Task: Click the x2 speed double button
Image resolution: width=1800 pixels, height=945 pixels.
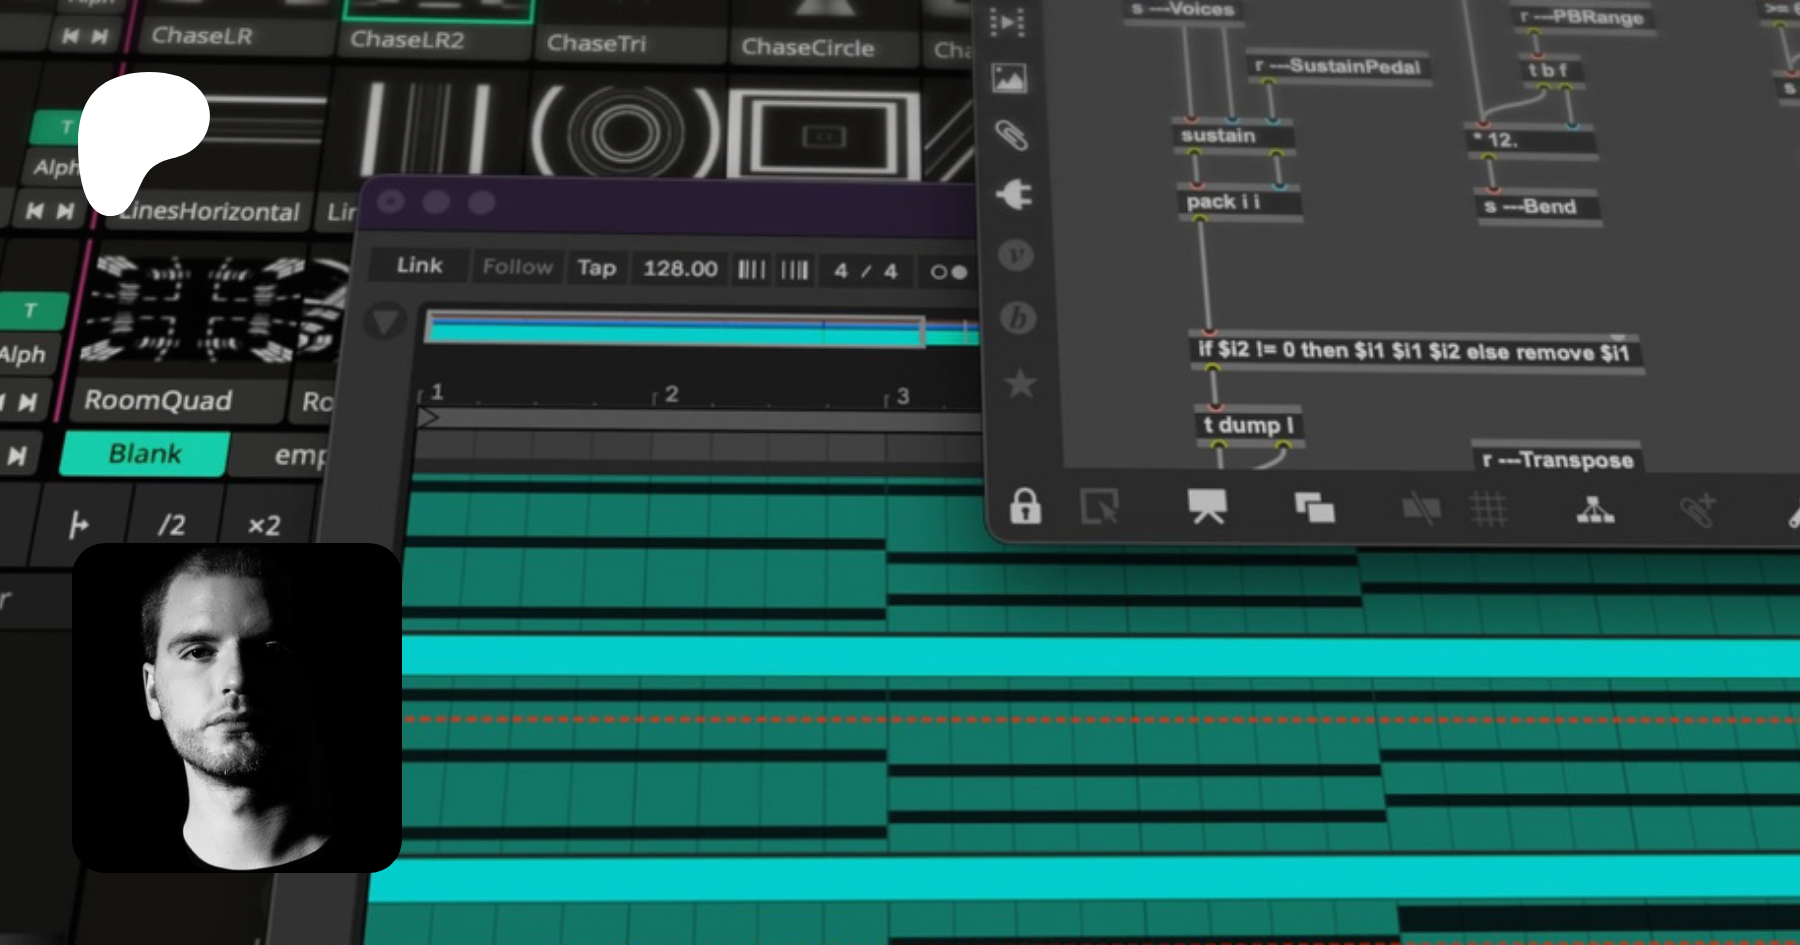Action: pos(264,525)
